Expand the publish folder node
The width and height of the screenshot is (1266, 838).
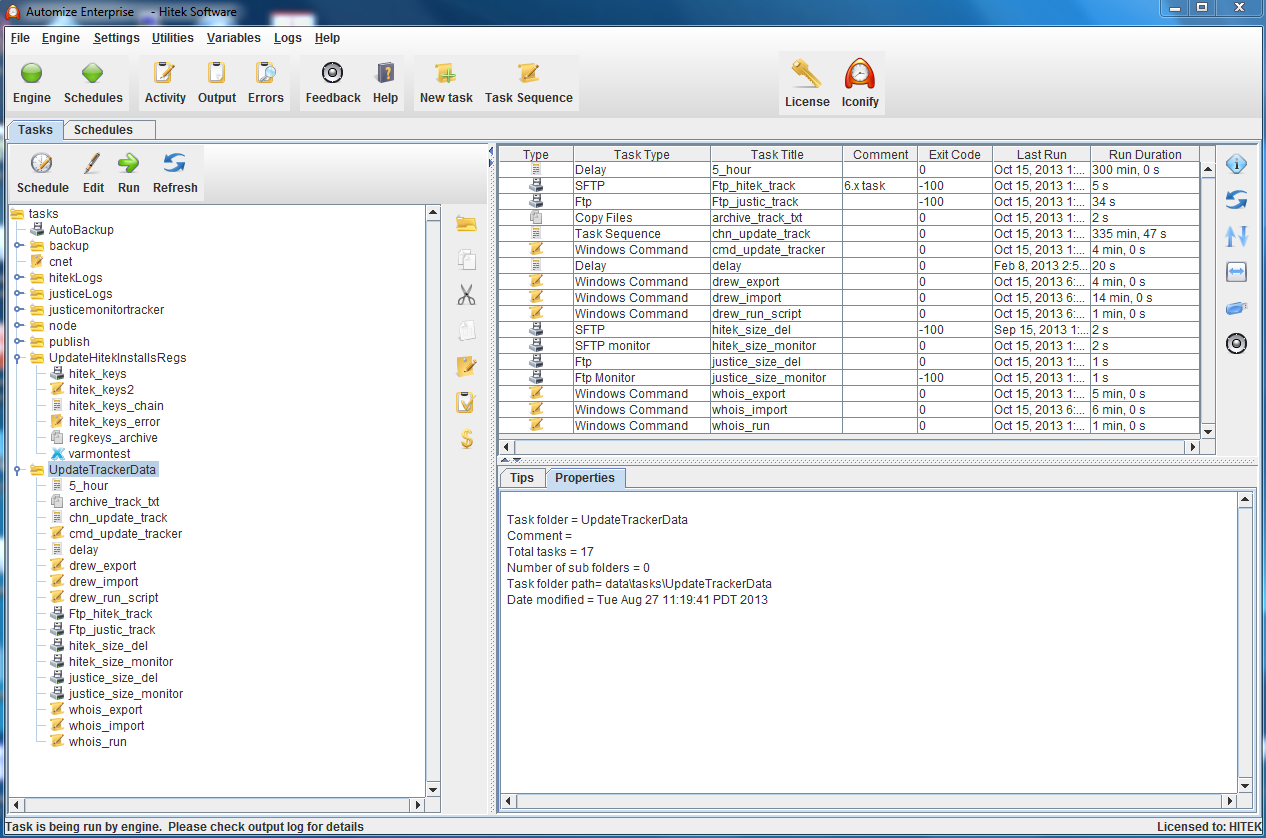pyautogui.click(x=18, y=342)
